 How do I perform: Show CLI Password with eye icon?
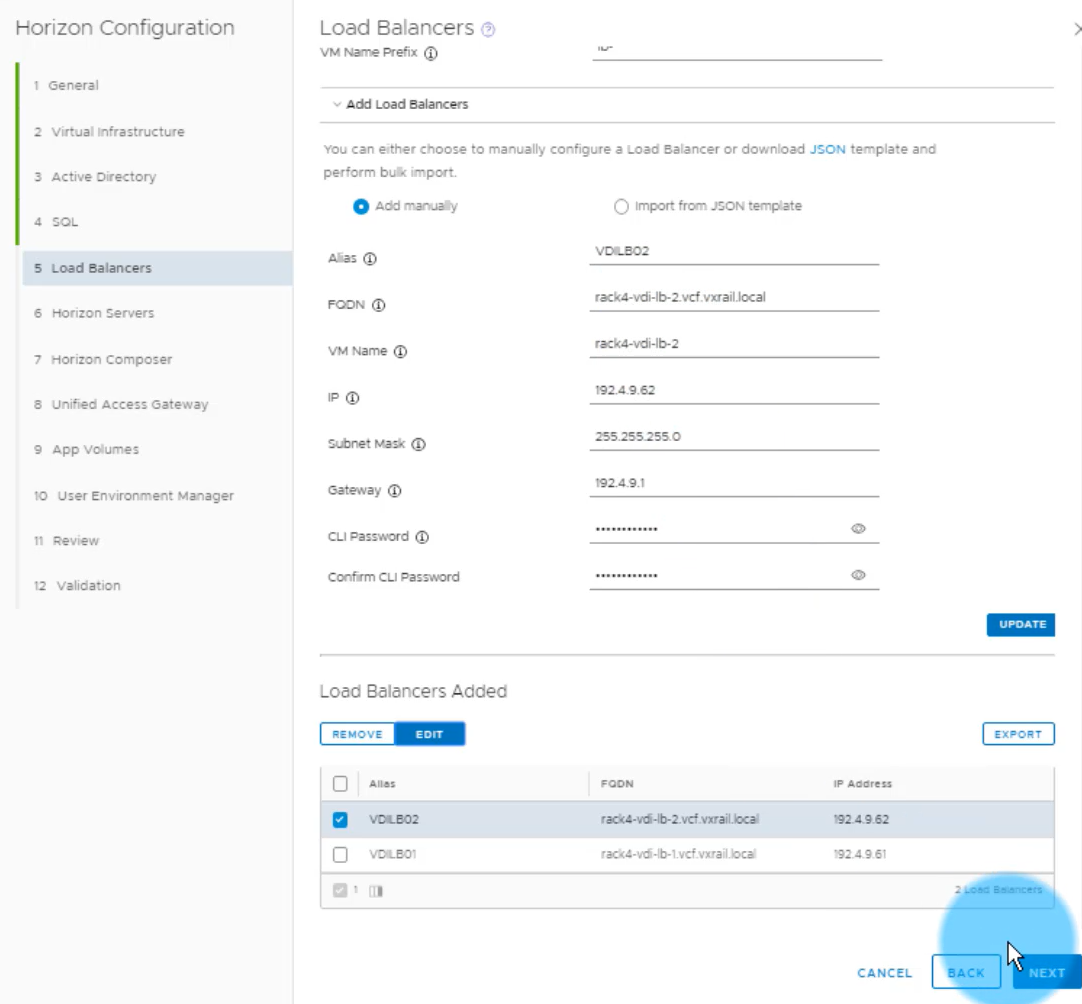[858, 529]
